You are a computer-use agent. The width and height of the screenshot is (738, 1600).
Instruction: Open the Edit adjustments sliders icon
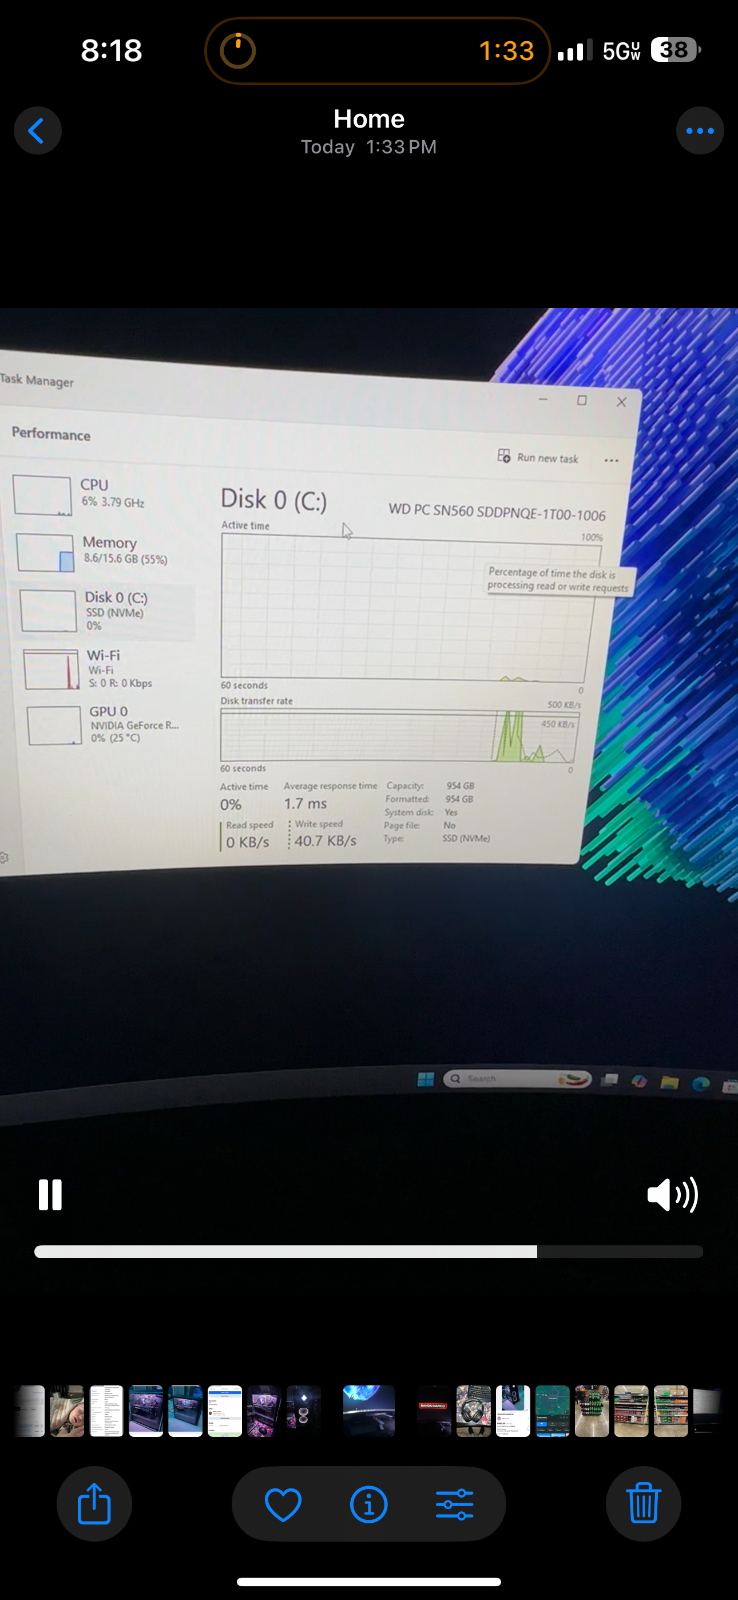click(454, 1504)
